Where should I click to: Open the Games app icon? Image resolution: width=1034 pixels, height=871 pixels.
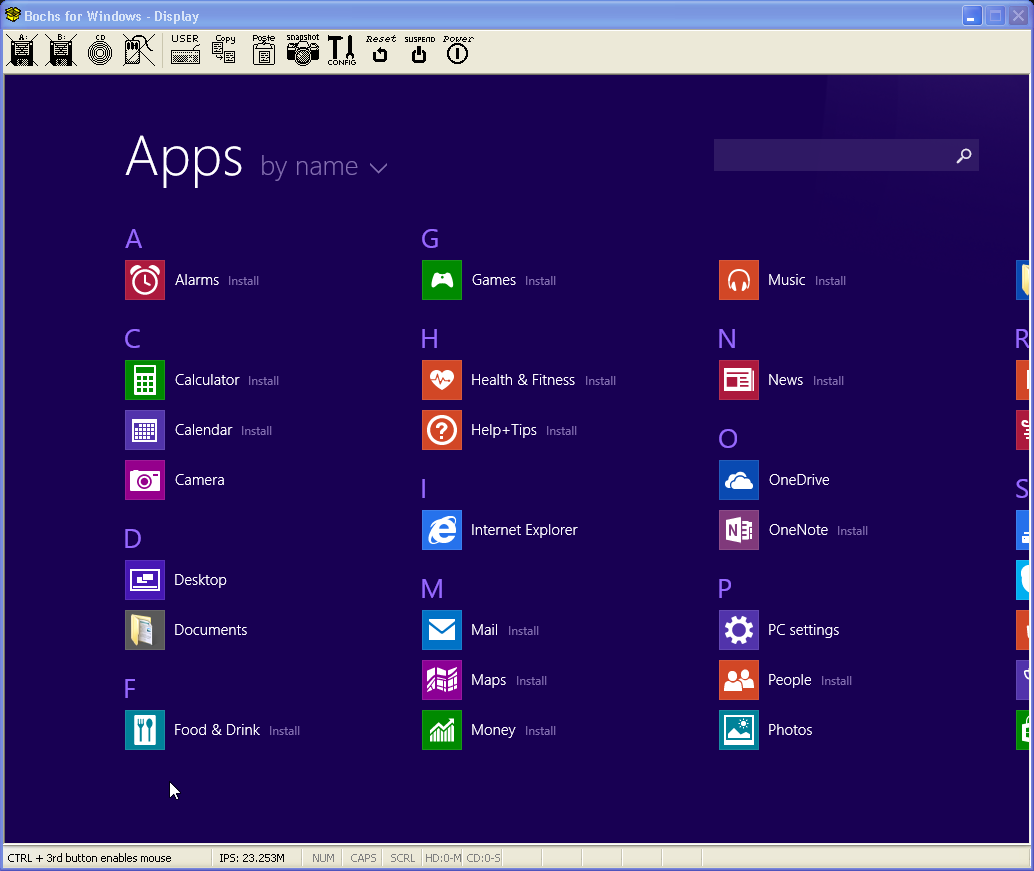442,280
